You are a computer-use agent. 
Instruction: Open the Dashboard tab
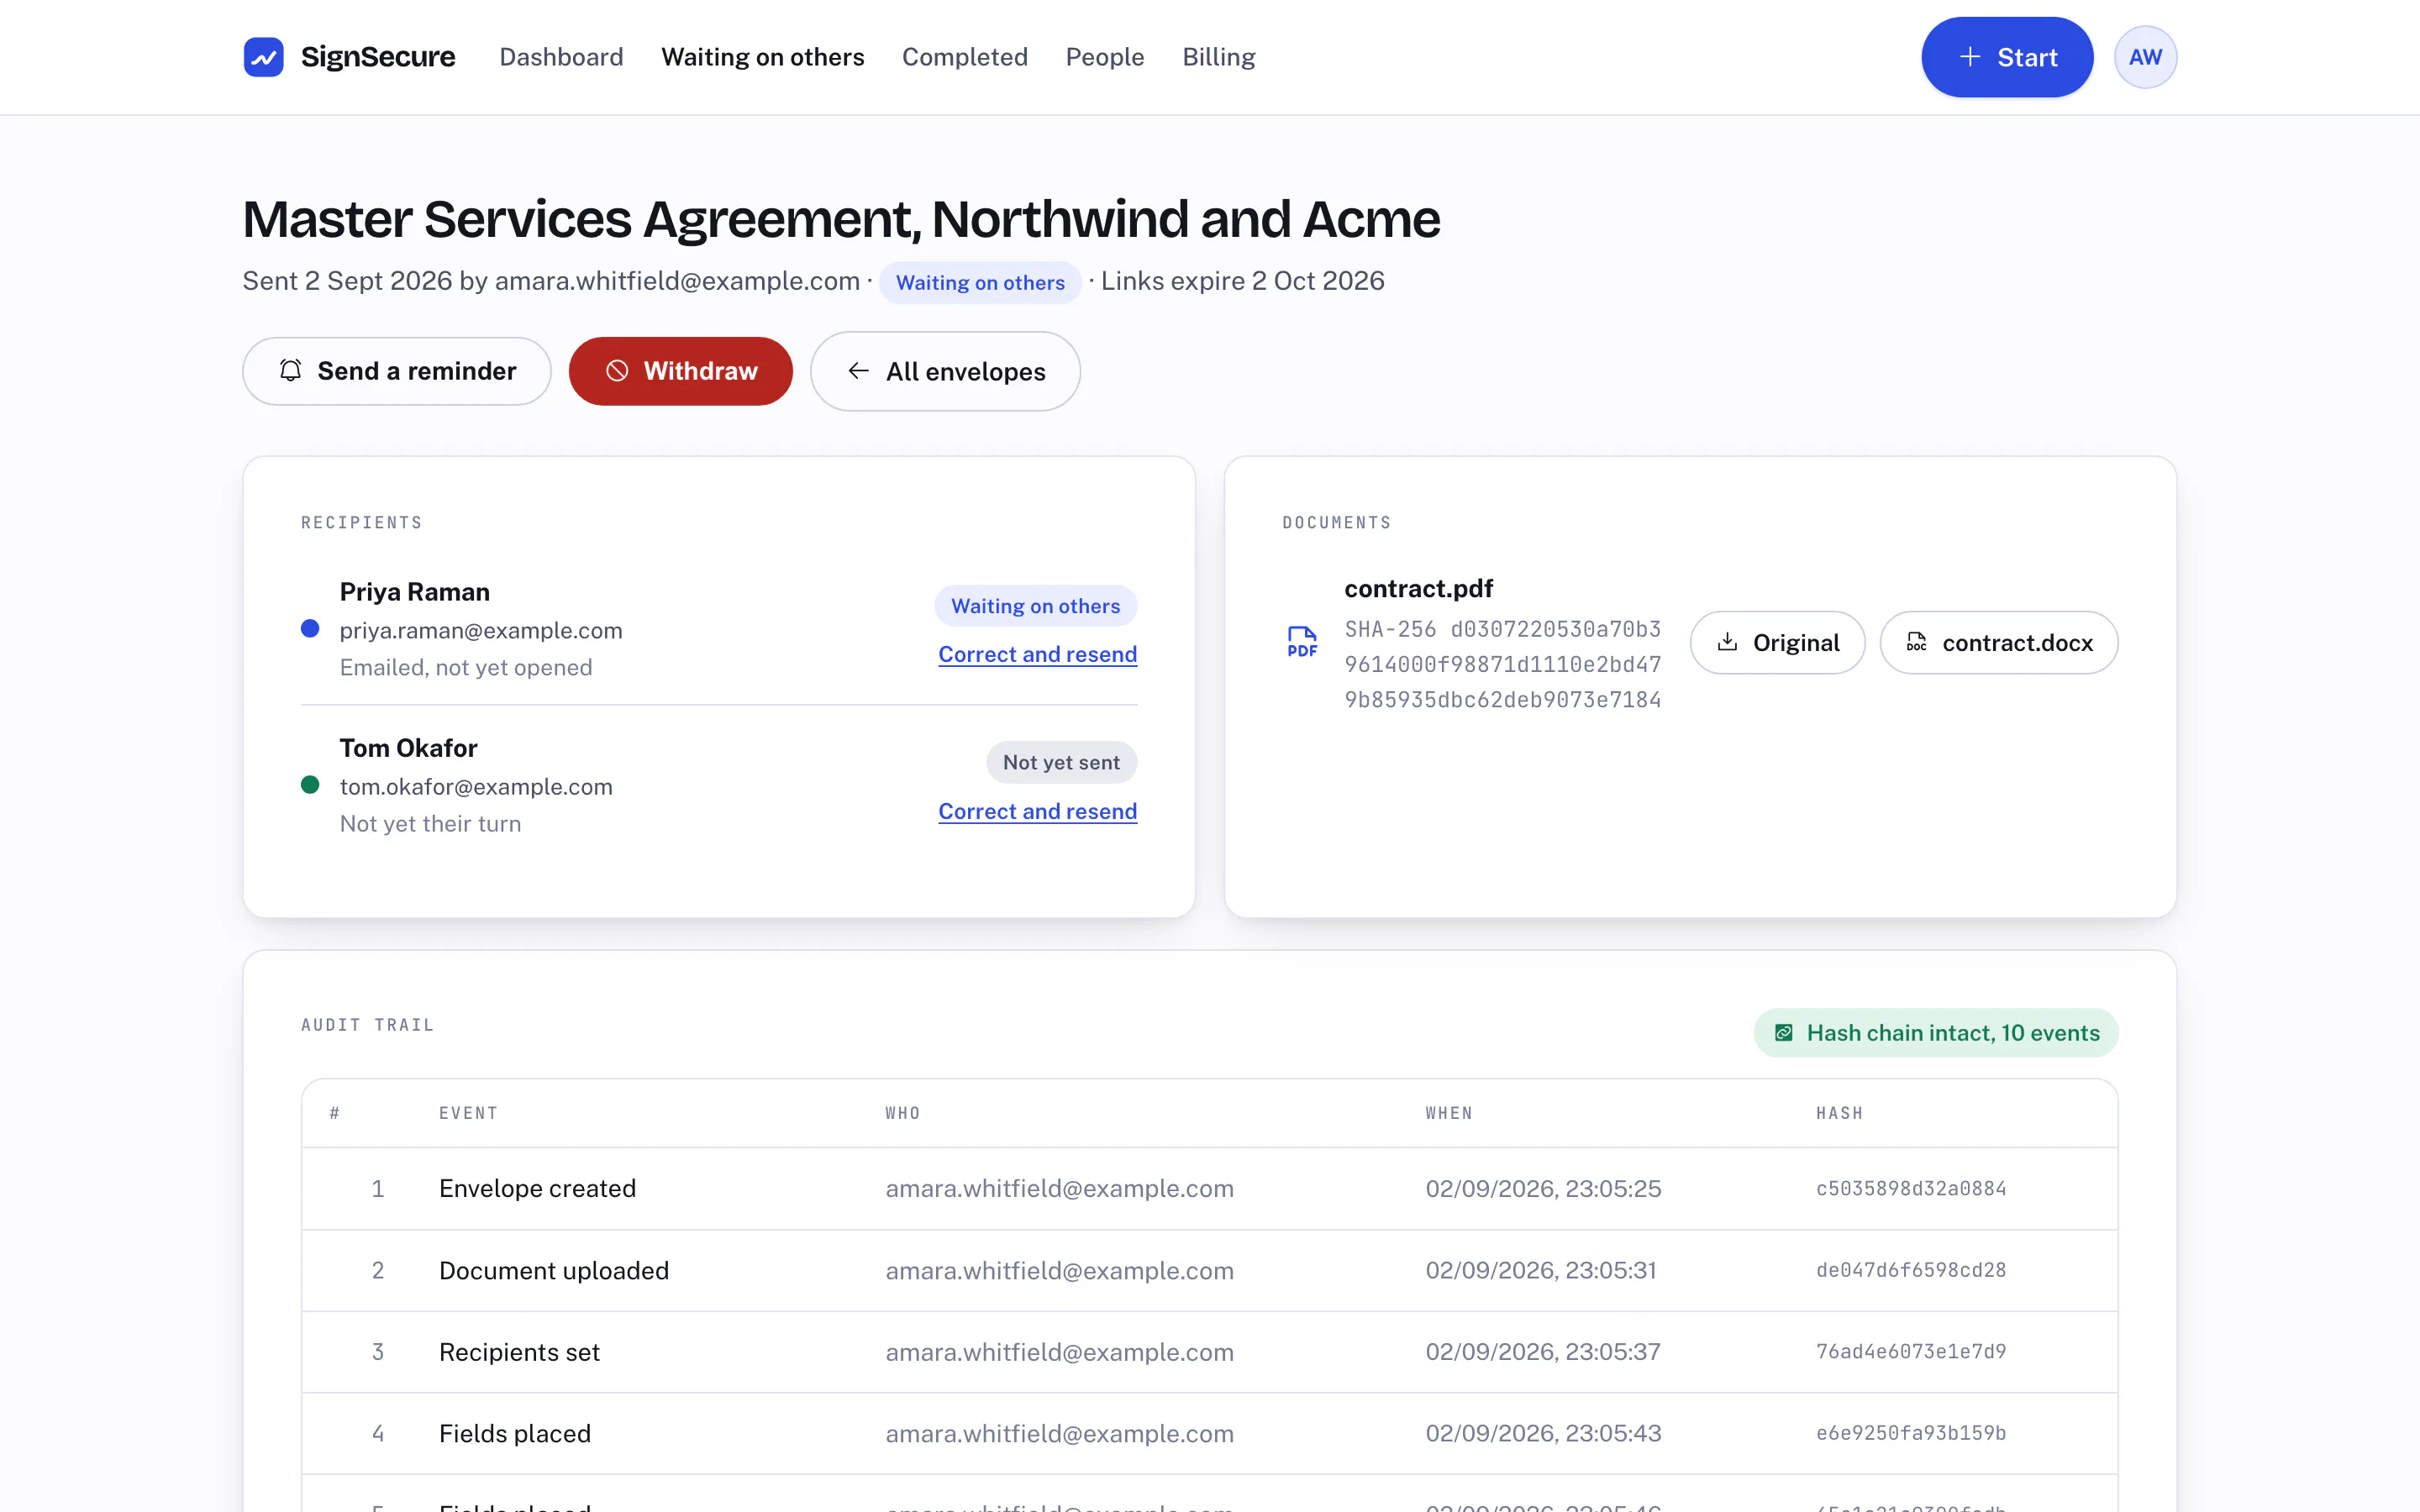[561, 57]
